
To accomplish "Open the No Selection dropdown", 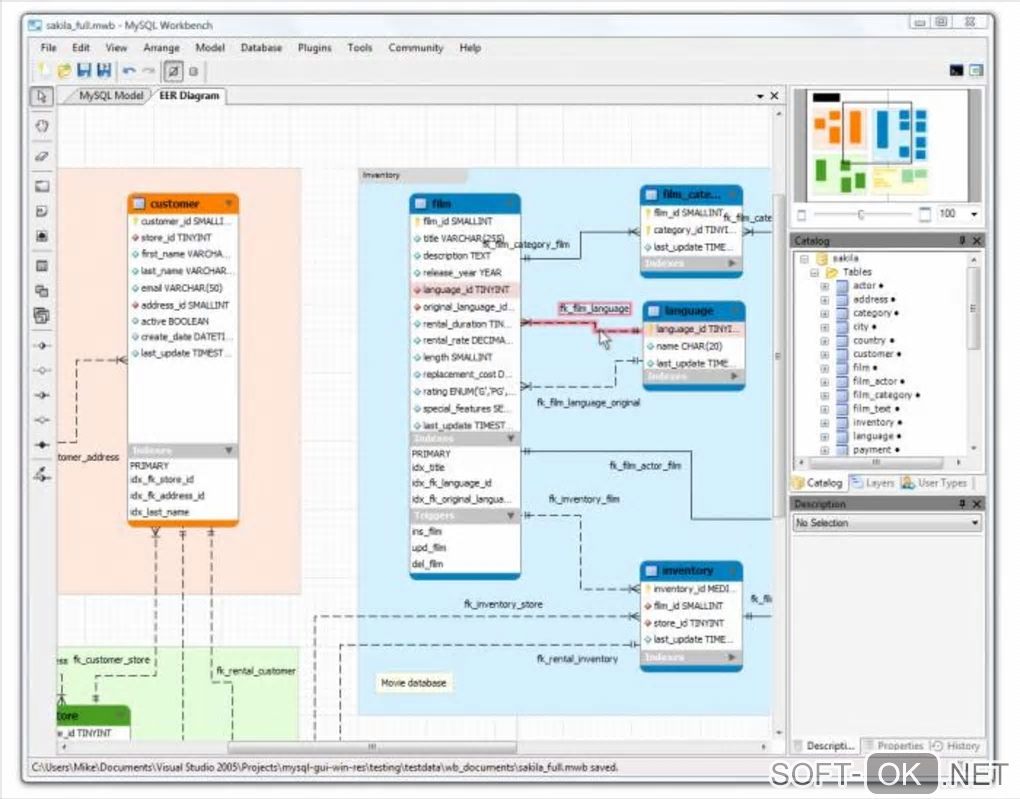I will pos(887,523).
